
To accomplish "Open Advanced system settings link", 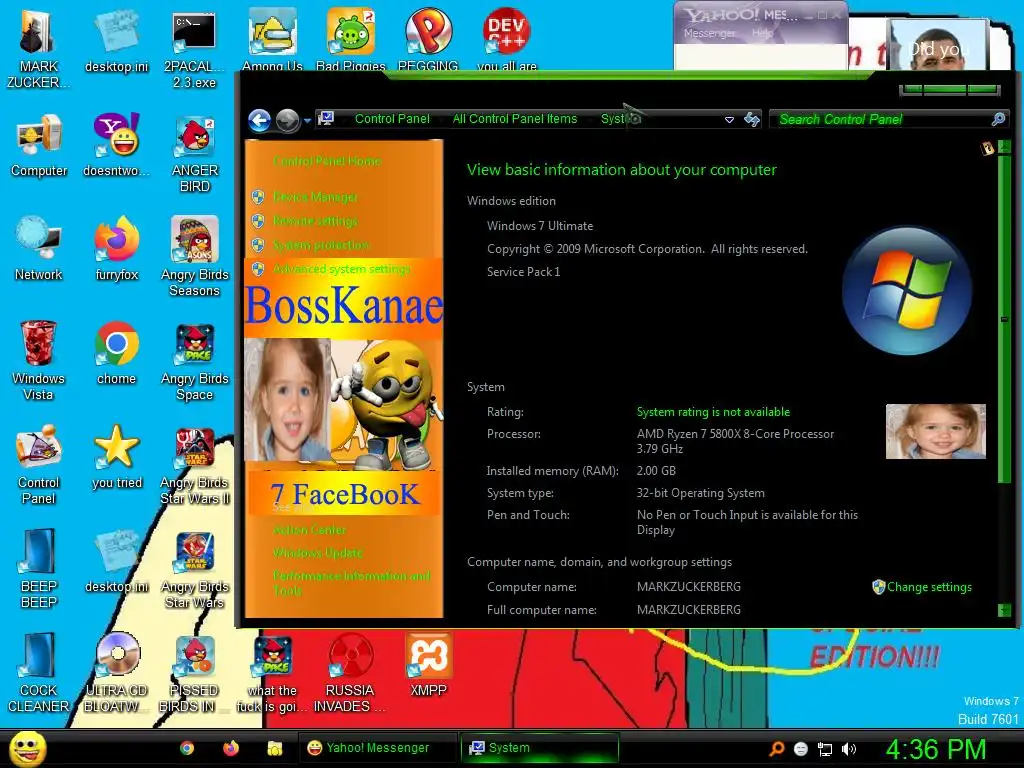I will click(341, 269).
